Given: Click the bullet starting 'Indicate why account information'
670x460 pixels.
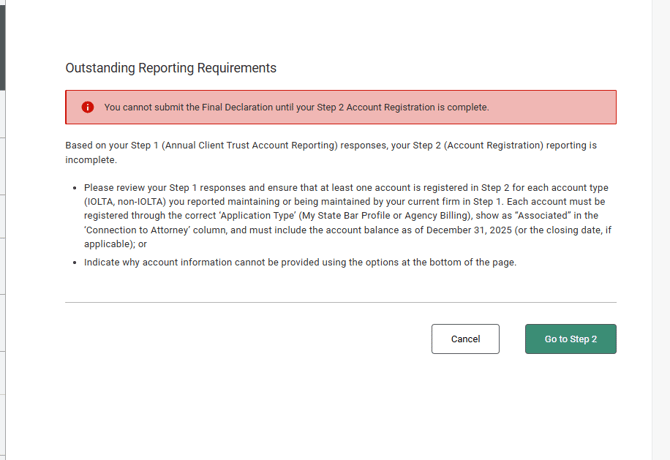Looking at the screenshot, I should tap(300, 263).
